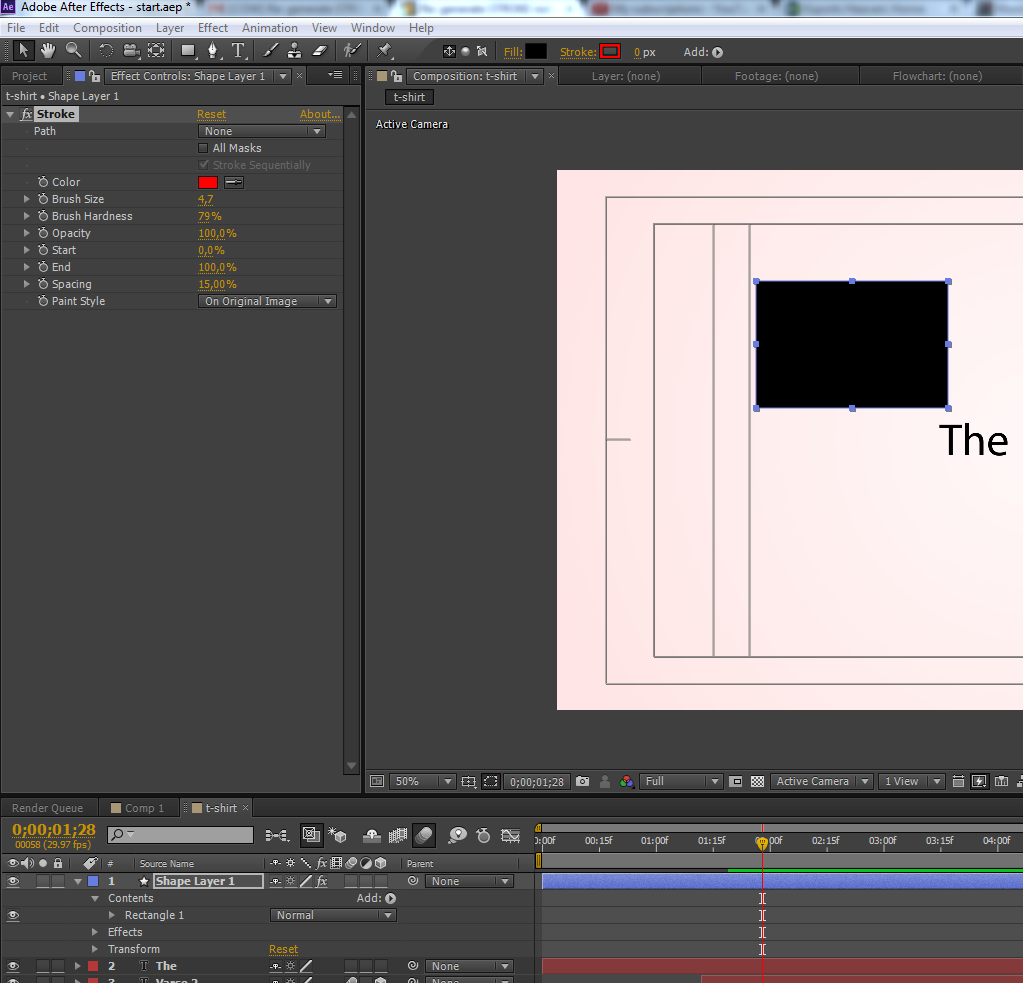Switch to the Project panel tab
Viewport: 1023px width, 983px height.
tap(29, 76)
